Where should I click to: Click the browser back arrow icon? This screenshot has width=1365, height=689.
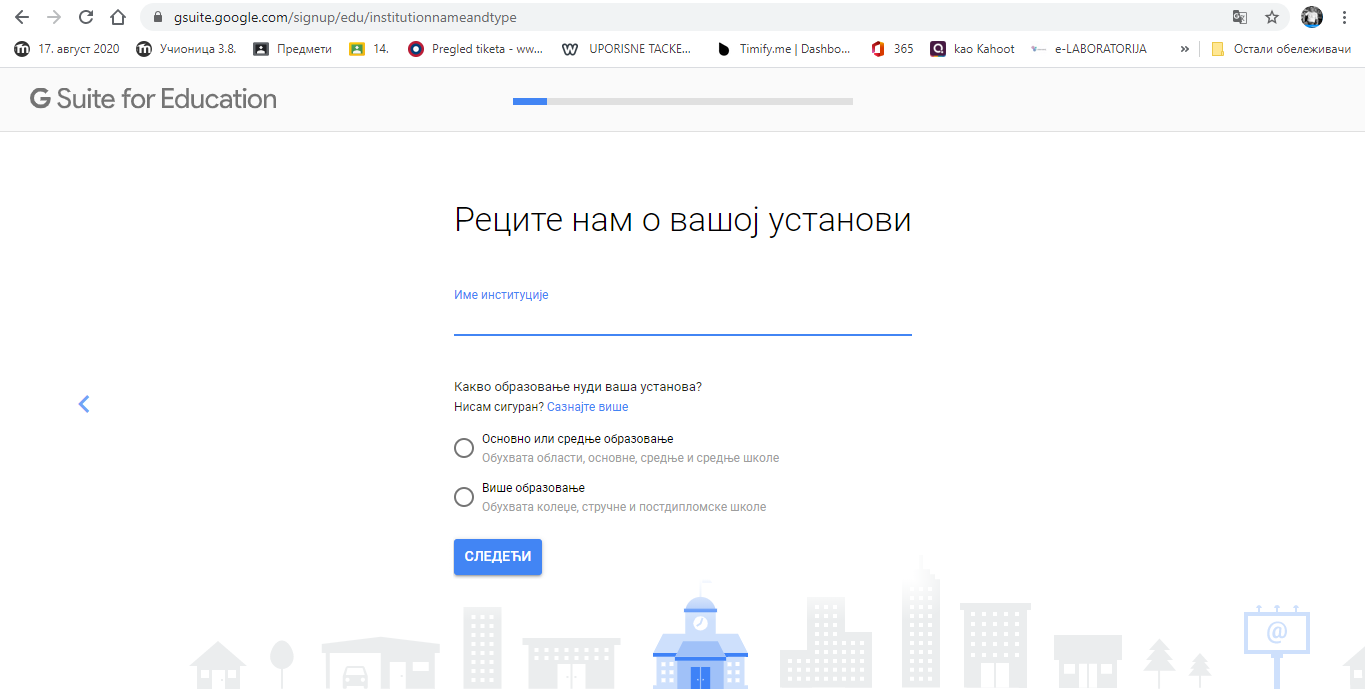point(22,17)
